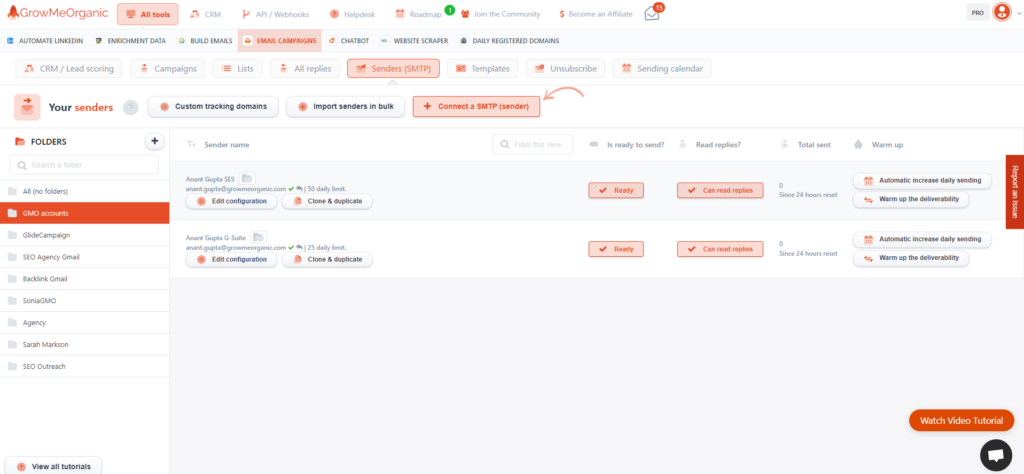Click Import senders in bulk
Viewport: 1024px width, 474px height.
tap(345, 106)
